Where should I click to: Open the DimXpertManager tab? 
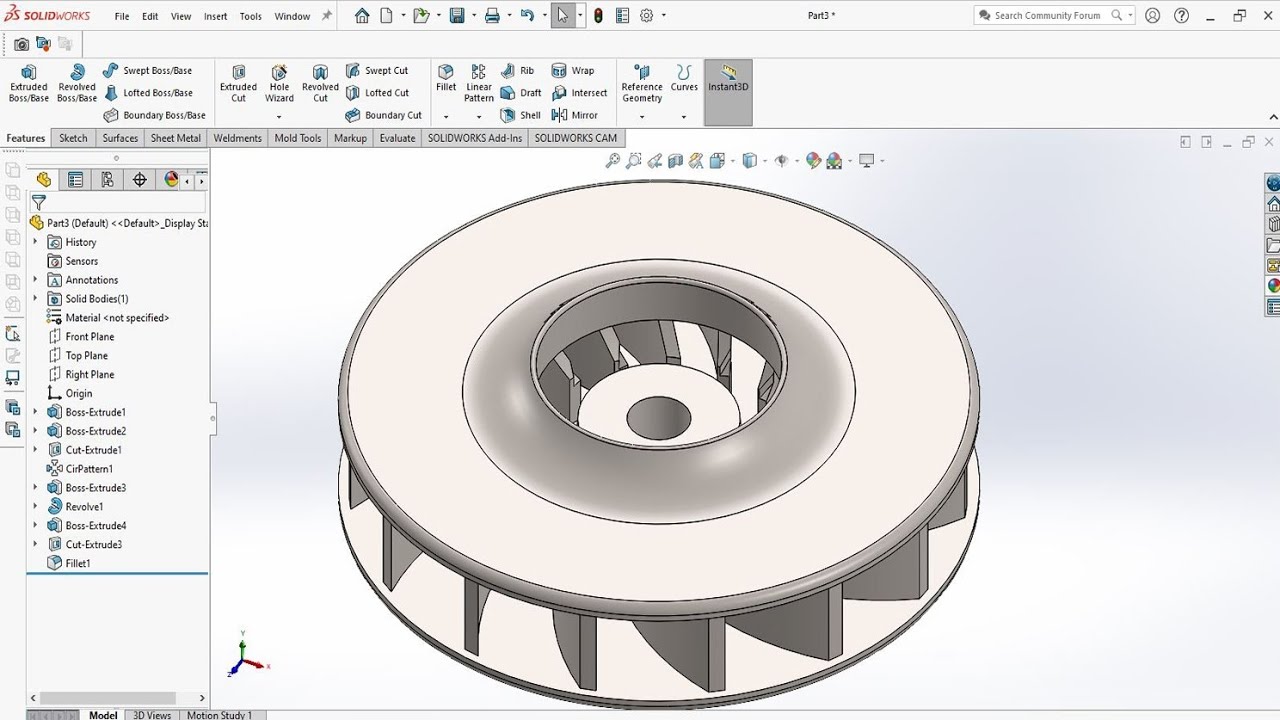(139, 180)
